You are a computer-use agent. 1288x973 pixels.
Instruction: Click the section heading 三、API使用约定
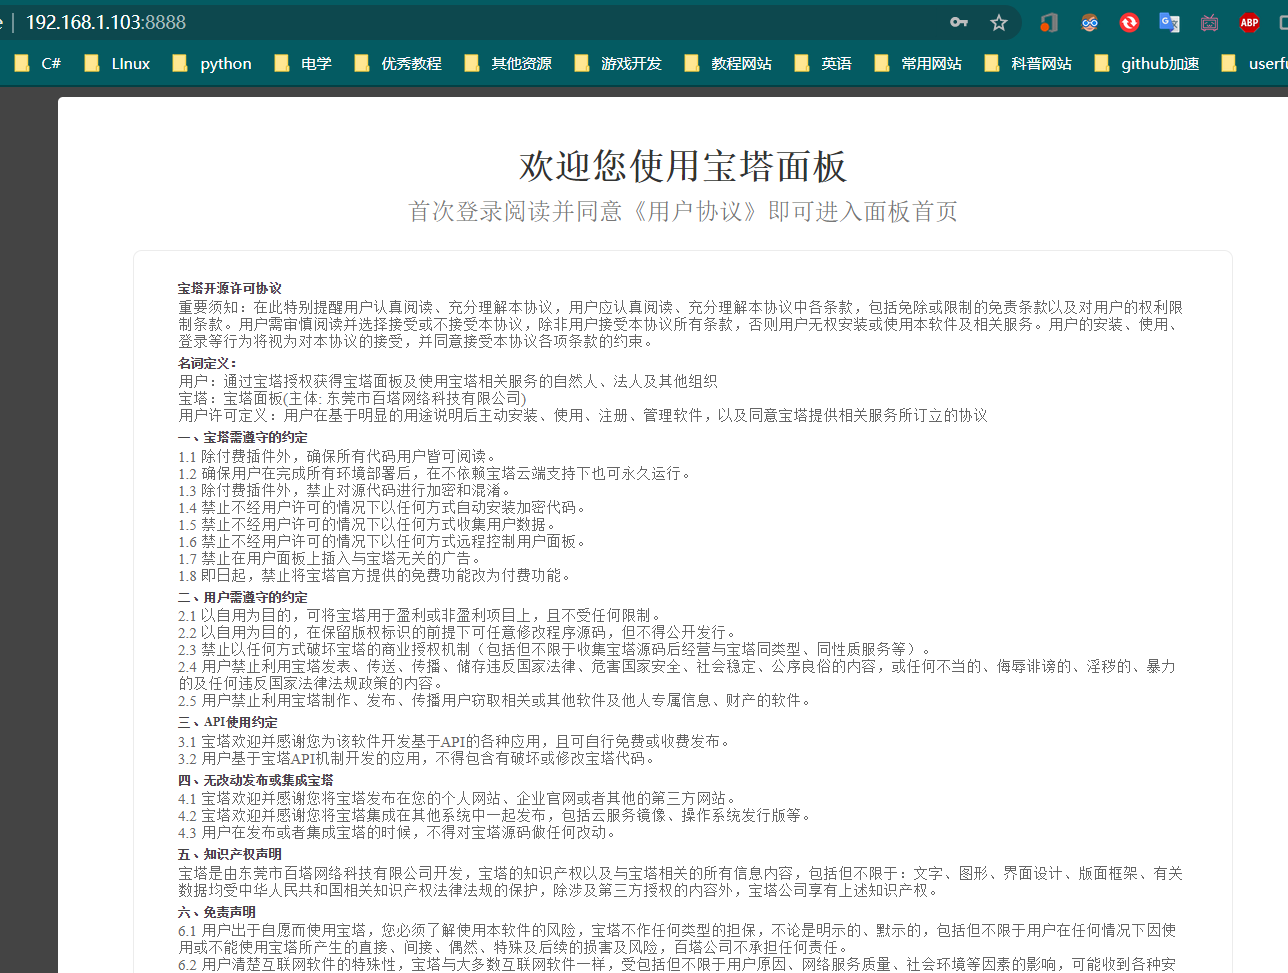point(228,722)
